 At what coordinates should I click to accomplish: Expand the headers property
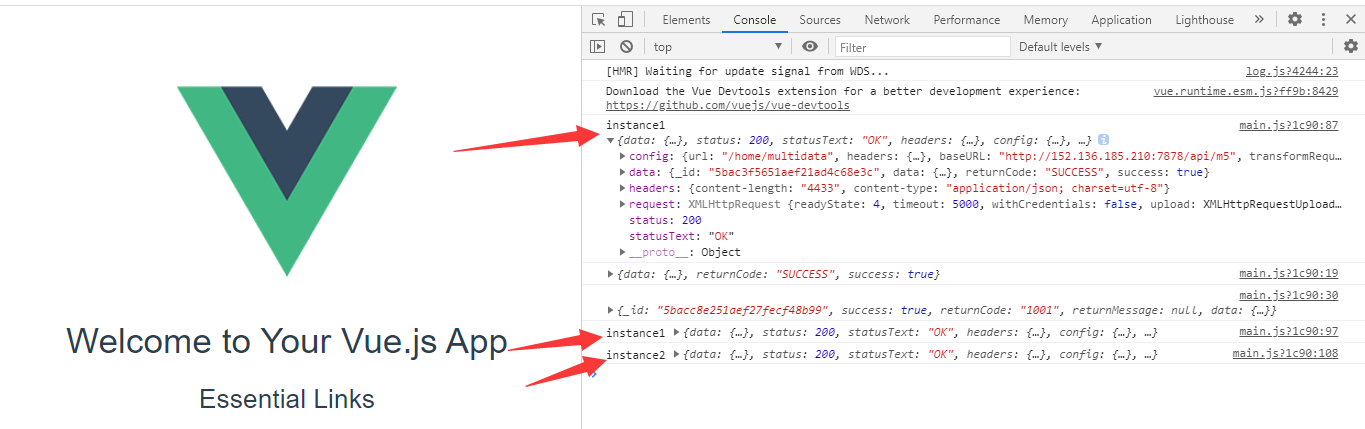[x=623, y=188]
